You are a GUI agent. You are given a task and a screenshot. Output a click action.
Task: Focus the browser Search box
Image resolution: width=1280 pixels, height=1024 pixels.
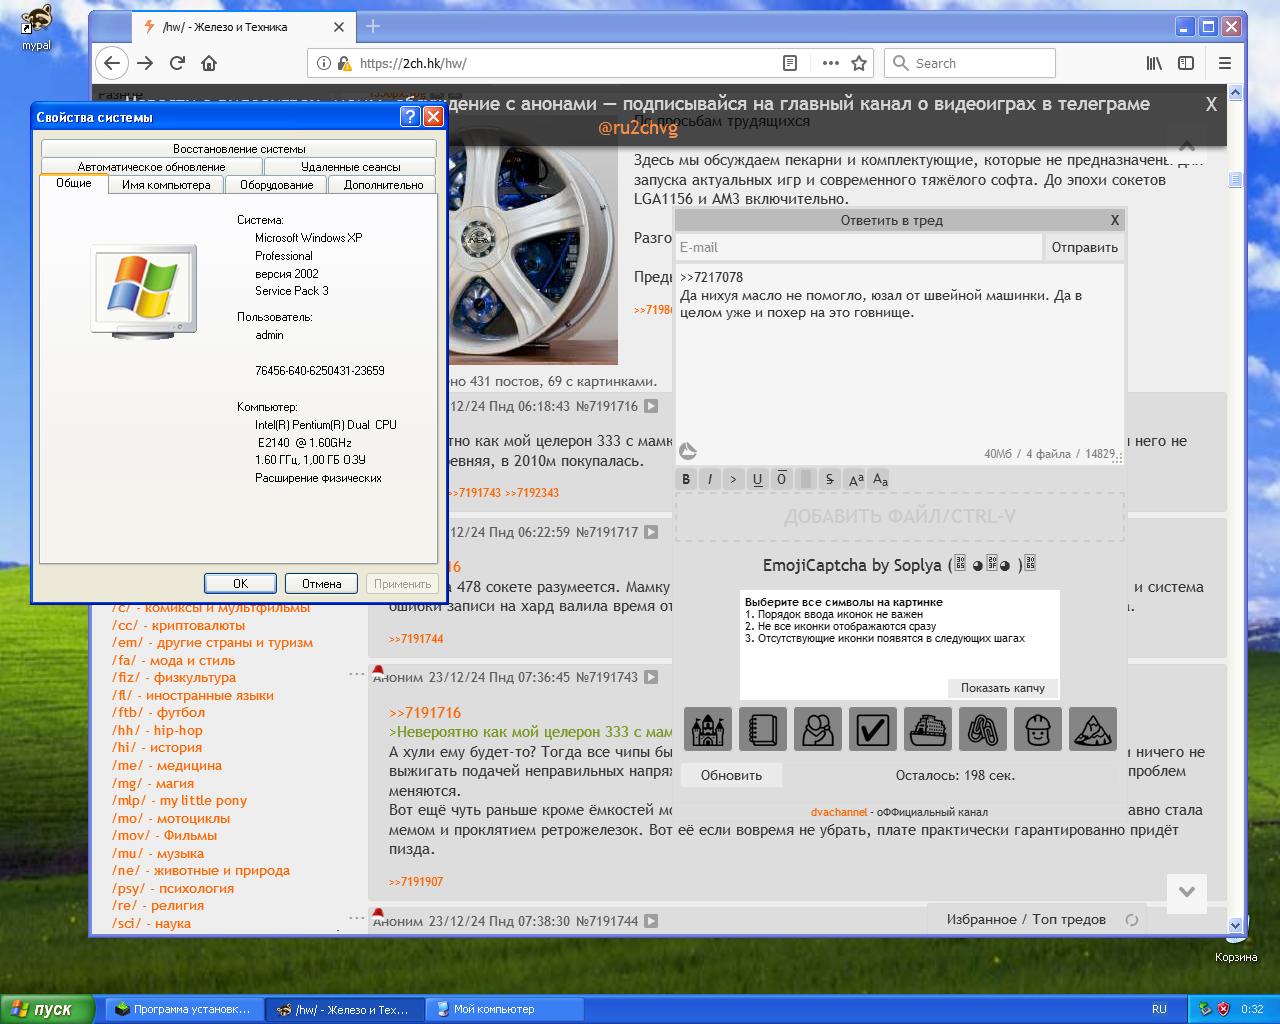pos(970,63)
